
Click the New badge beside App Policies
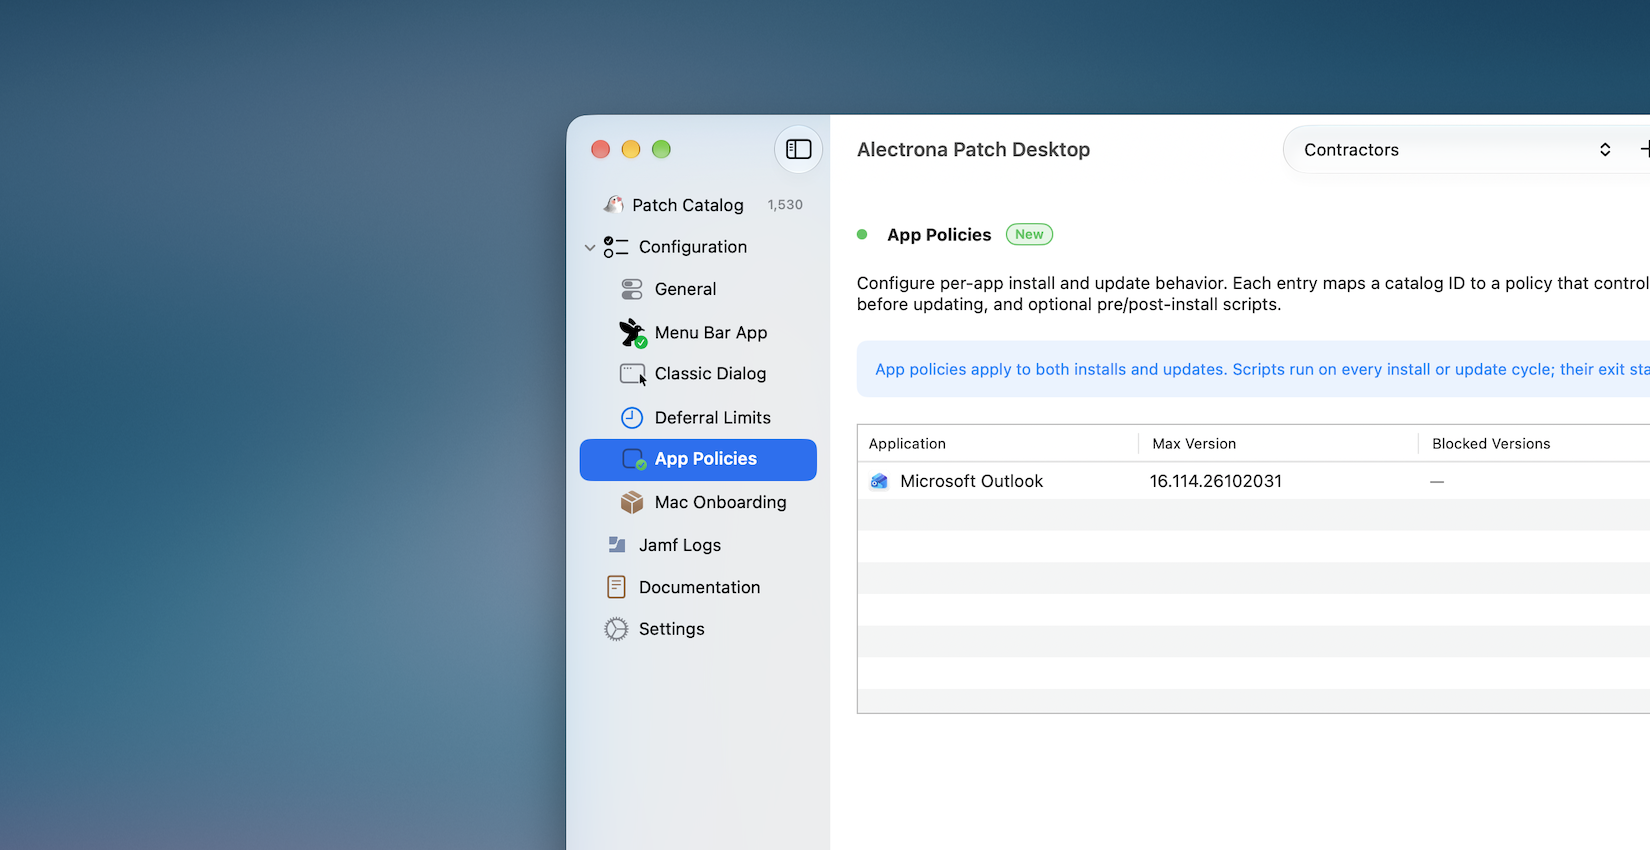tap(1029, 234)
